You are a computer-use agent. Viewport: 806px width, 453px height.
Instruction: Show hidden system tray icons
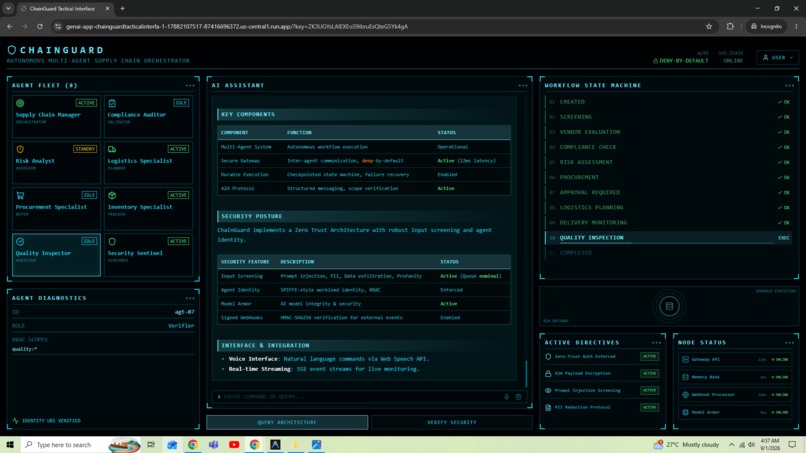(x=731, y=444)
